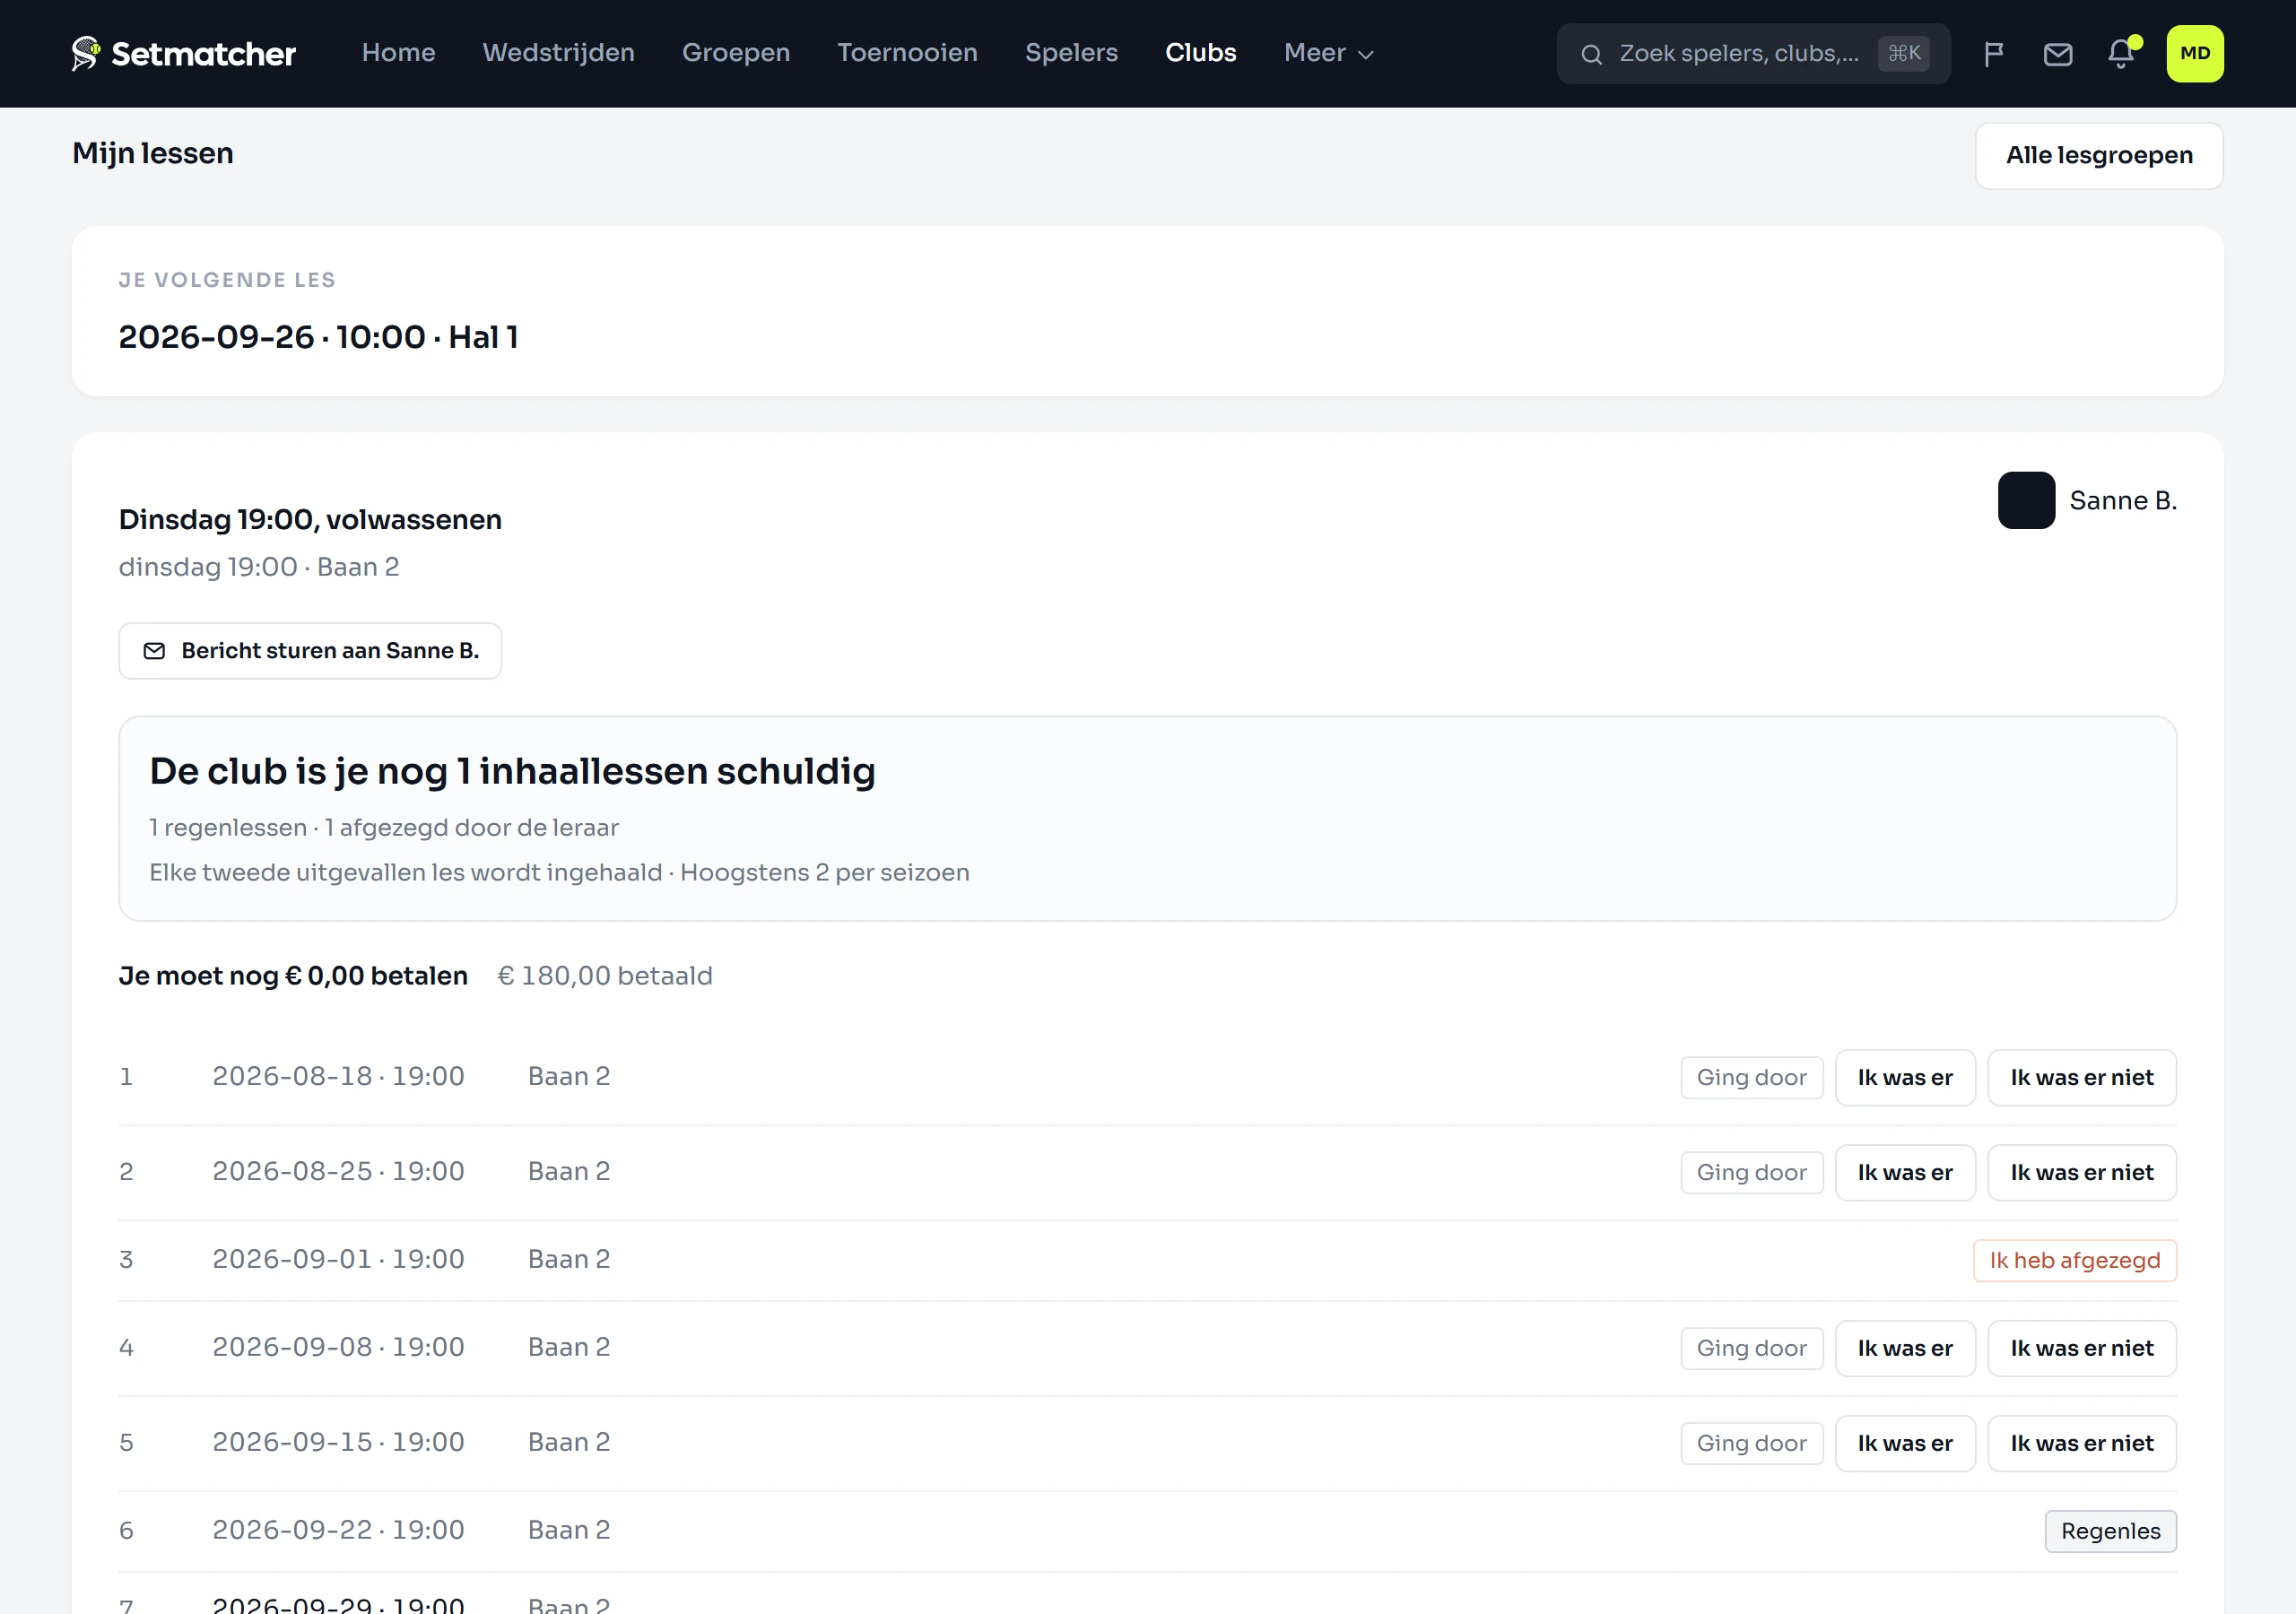Click 'Dinsdag 19:00, volwassenen' group title

pos(310,519)
